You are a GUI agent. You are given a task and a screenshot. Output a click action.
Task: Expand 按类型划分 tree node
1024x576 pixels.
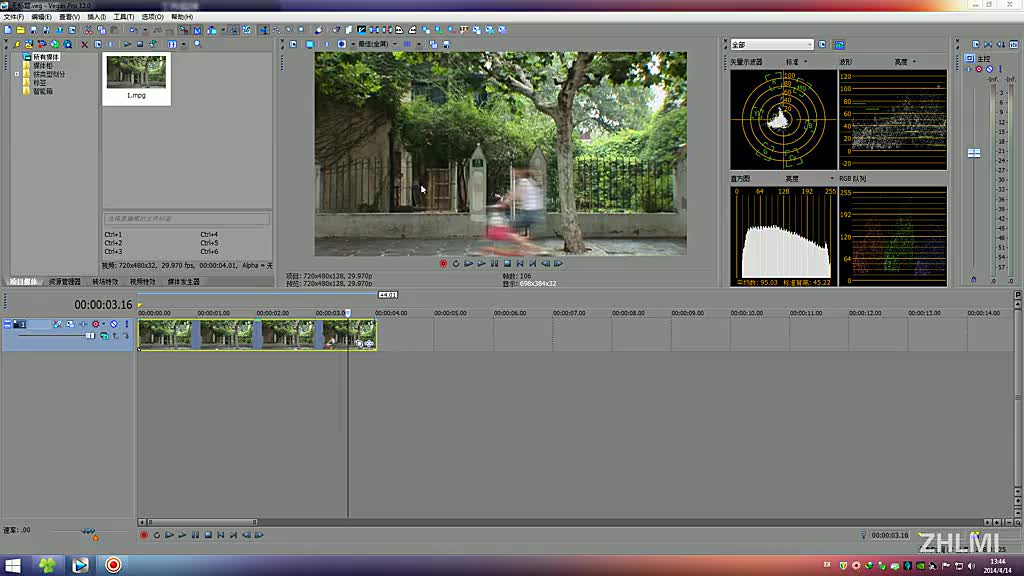pos(16,74)
